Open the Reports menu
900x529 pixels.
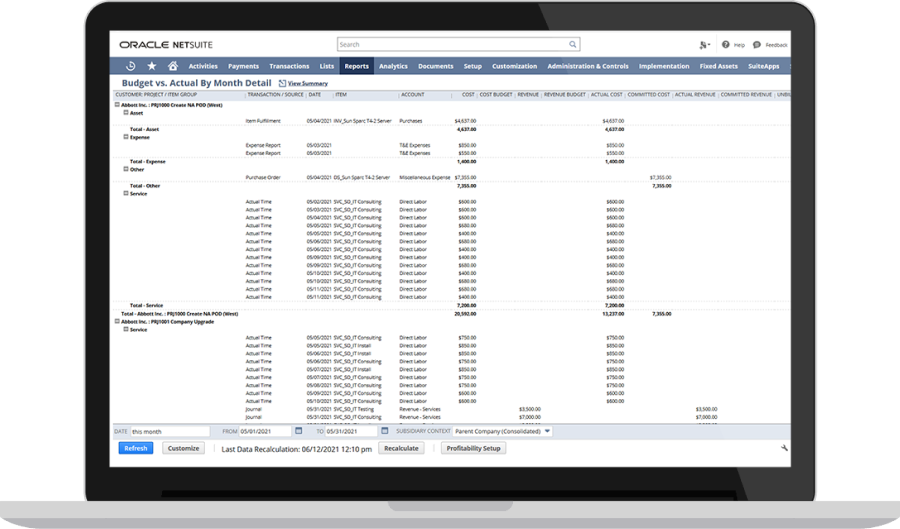tap(356, 66)
